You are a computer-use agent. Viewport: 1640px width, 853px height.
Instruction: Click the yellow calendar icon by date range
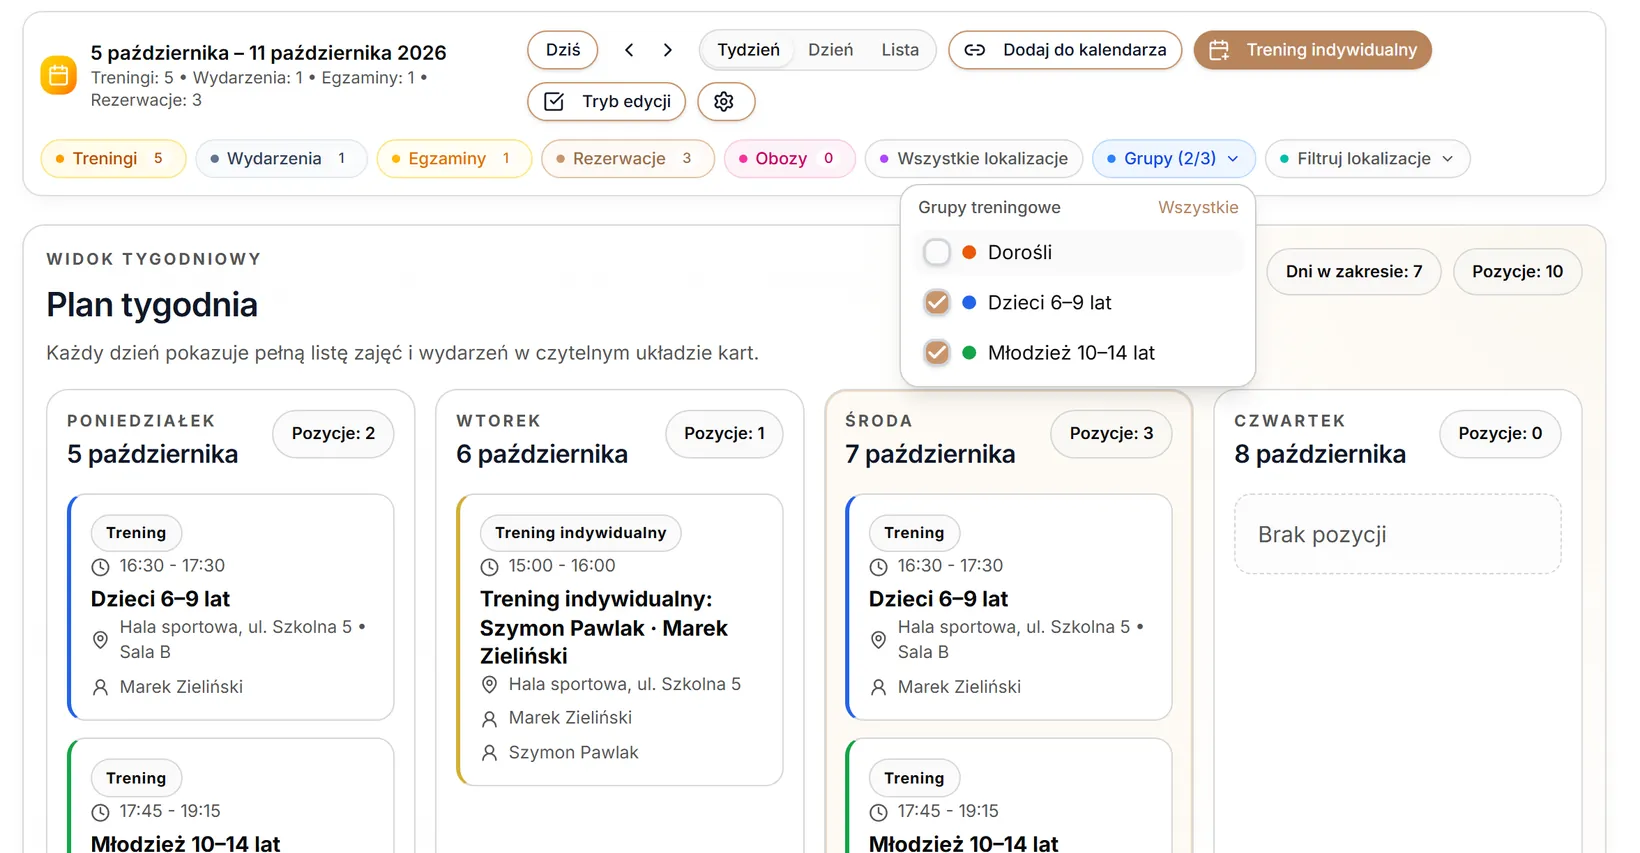pos(58,75)
